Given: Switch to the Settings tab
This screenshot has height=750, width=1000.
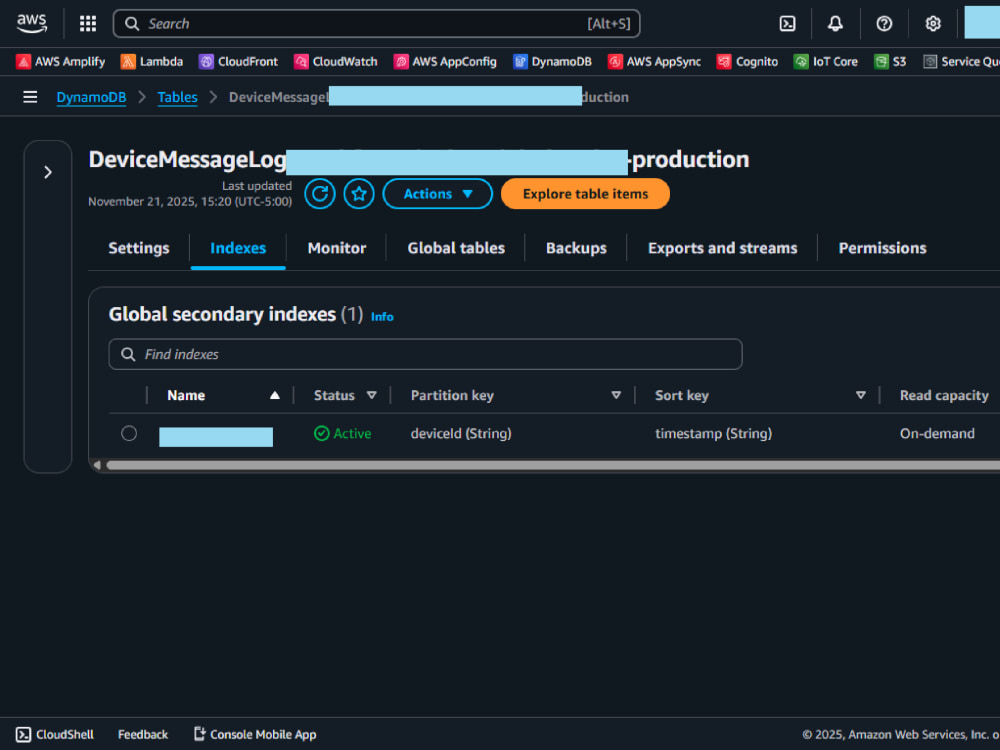Looking at the screenshot, I should (139, 248).
